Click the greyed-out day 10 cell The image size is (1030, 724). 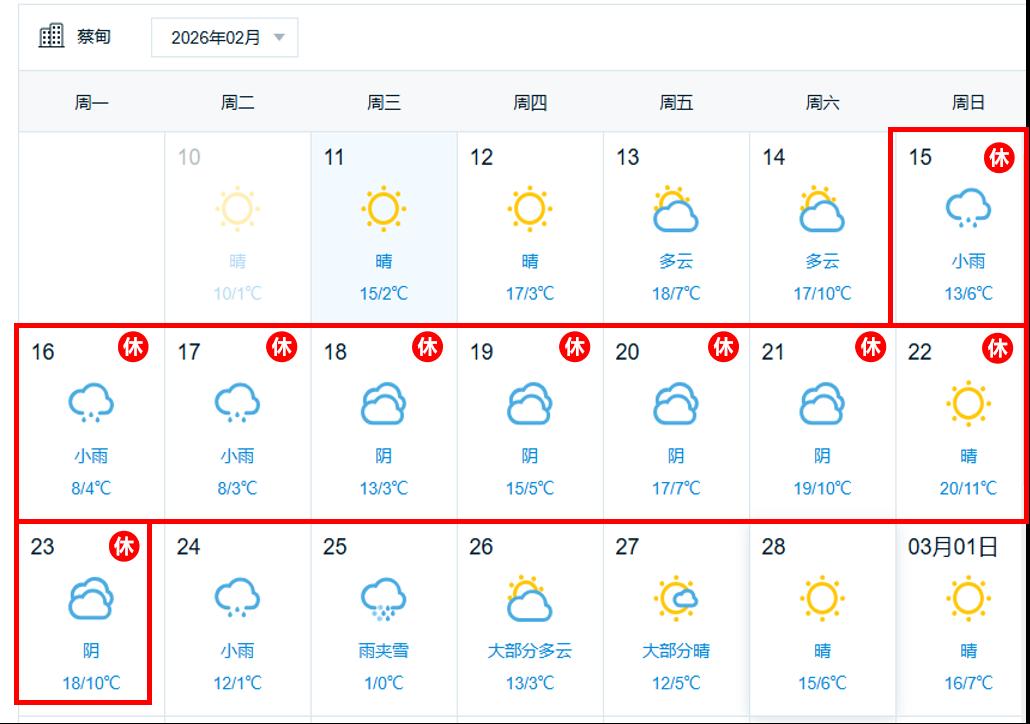pos(238,228)
